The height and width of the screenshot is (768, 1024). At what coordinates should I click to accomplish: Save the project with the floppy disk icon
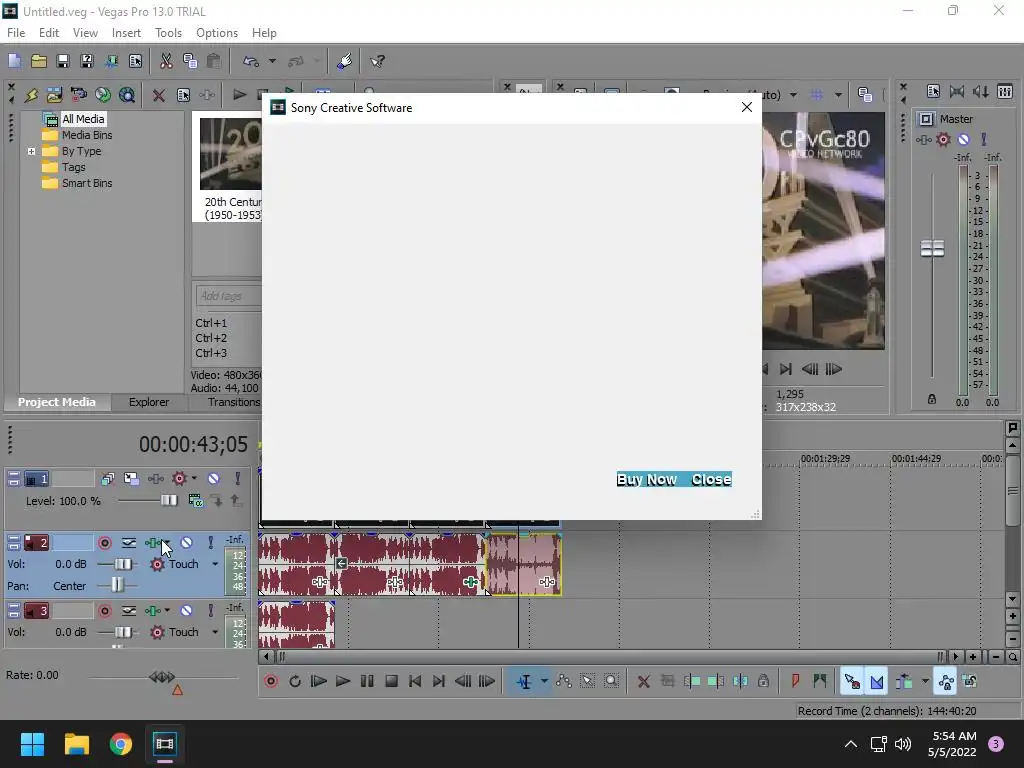pyautogui.click(x=63, y=61)
